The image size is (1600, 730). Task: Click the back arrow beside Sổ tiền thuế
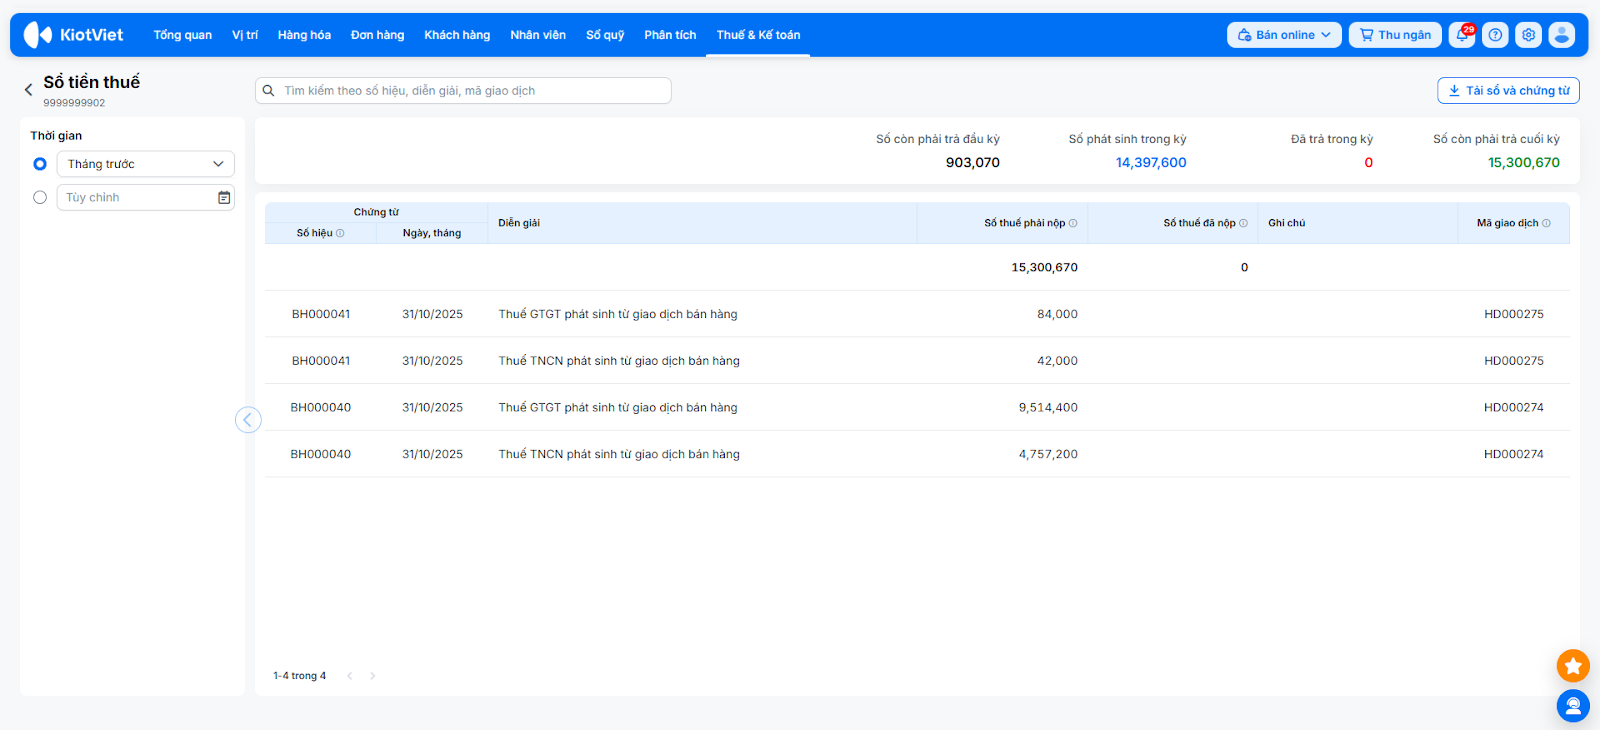[x=28, y=90]
